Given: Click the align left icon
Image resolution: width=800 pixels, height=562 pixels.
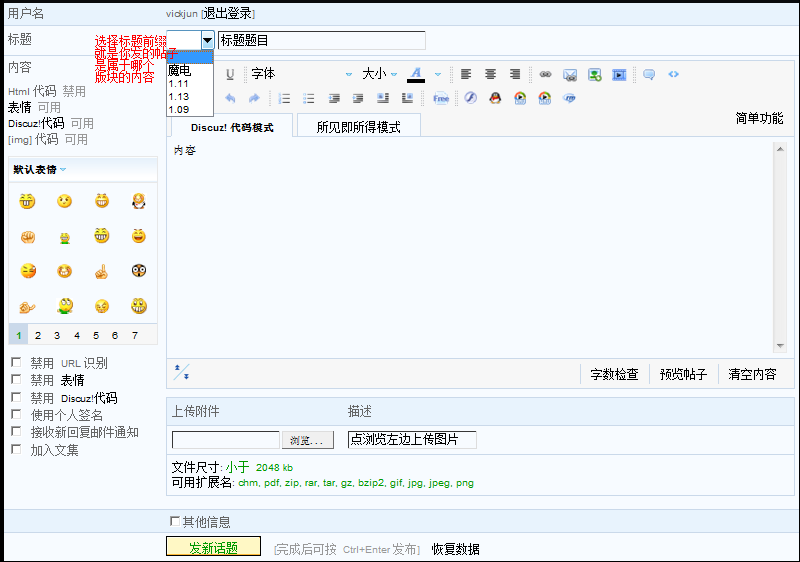Looking at the screenshot, I should pos(466,74).
